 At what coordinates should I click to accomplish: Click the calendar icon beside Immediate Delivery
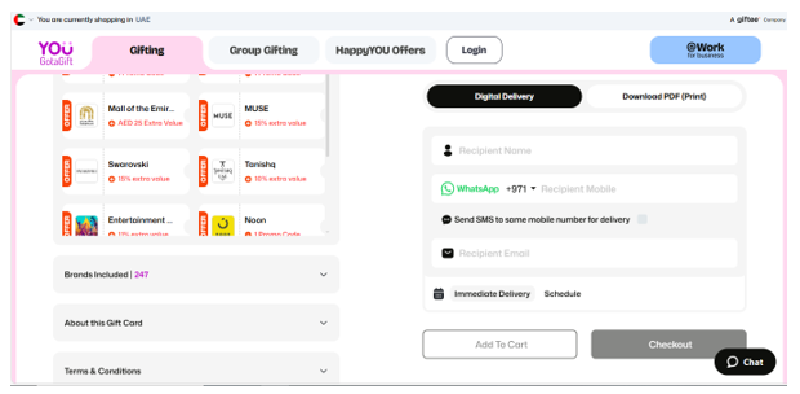[439, 294]
